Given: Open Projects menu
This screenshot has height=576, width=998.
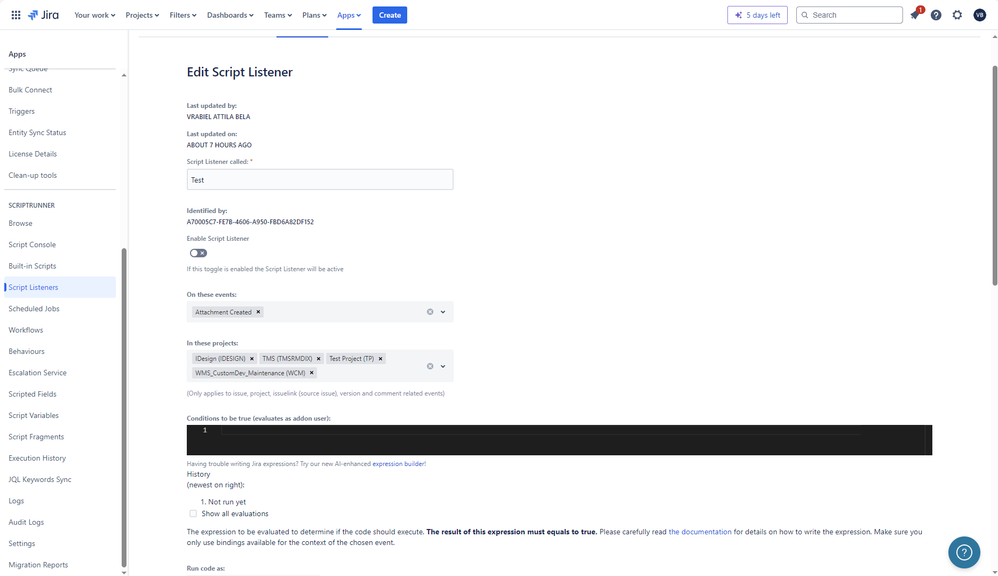Looking at the screenshot, I should pyautogui.click(x=142, y=15).
